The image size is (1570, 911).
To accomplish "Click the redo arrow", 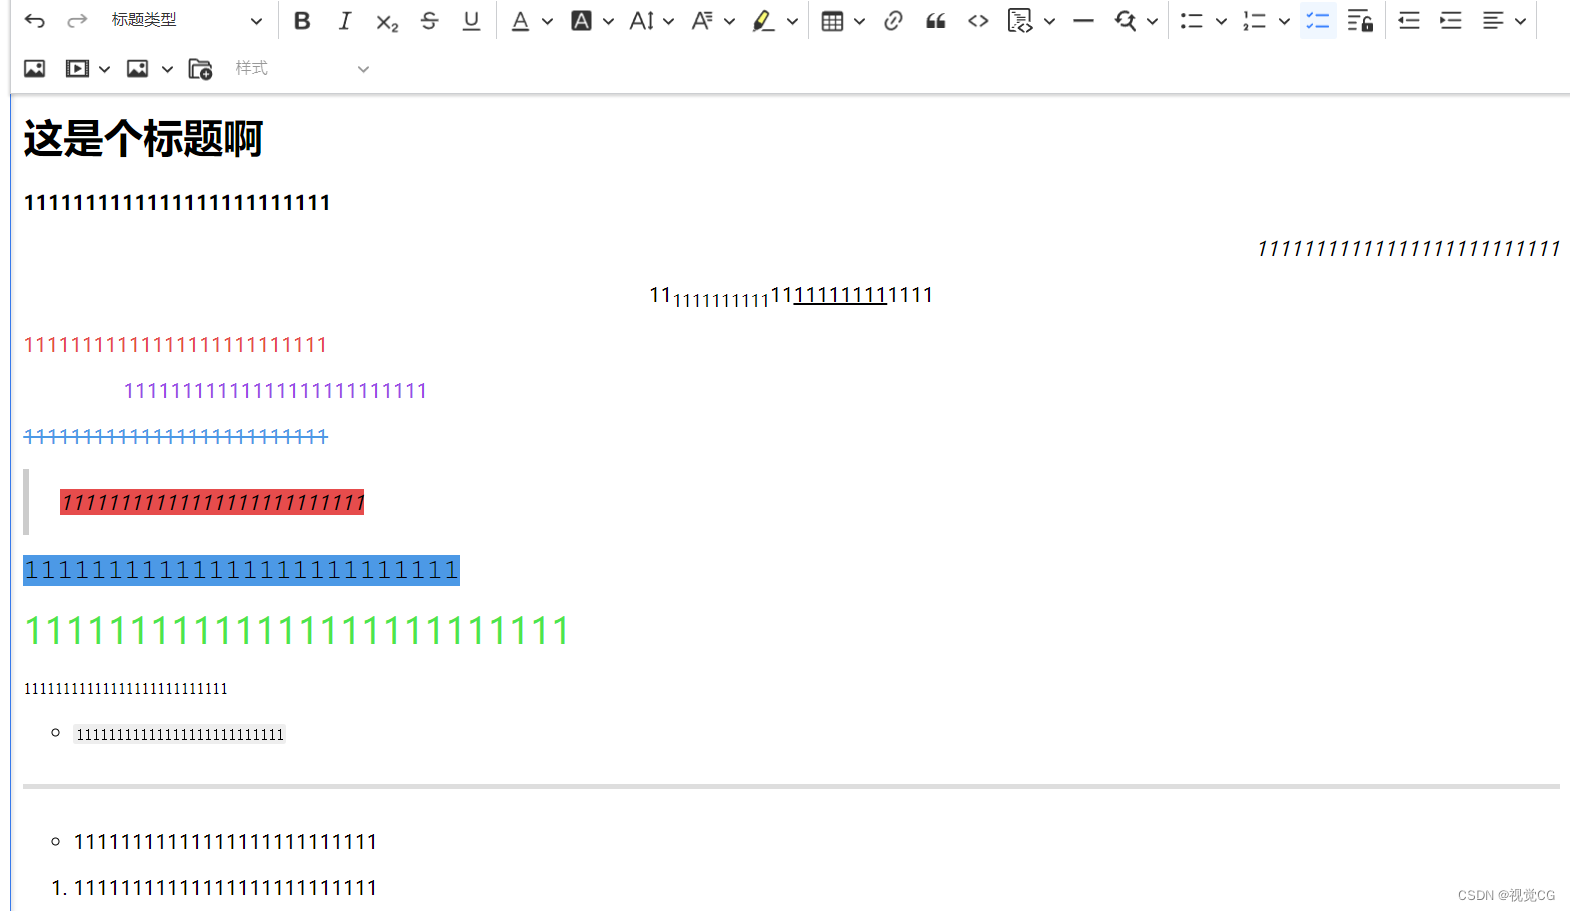I will pyautogui.click(x=77, y=21).
